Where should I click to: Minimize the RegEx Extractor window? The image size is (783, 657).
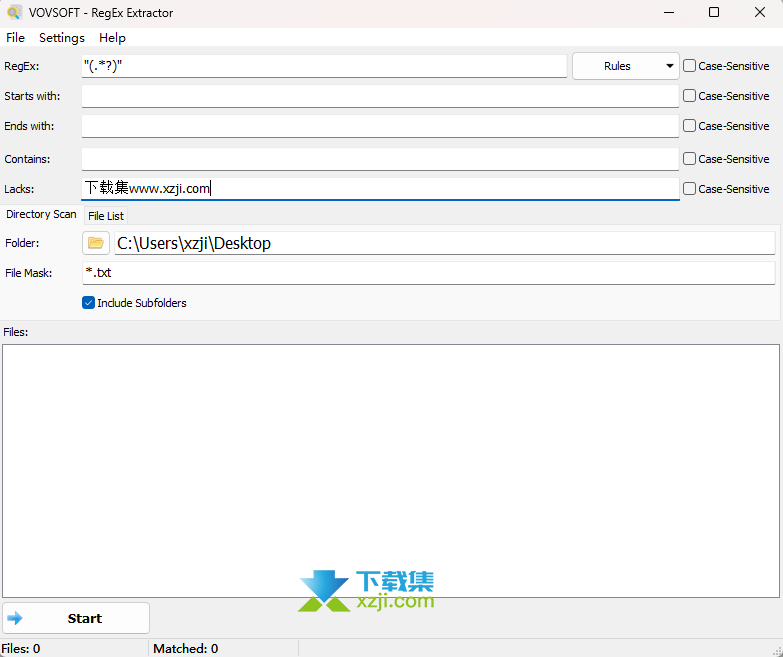click(669, 12)
